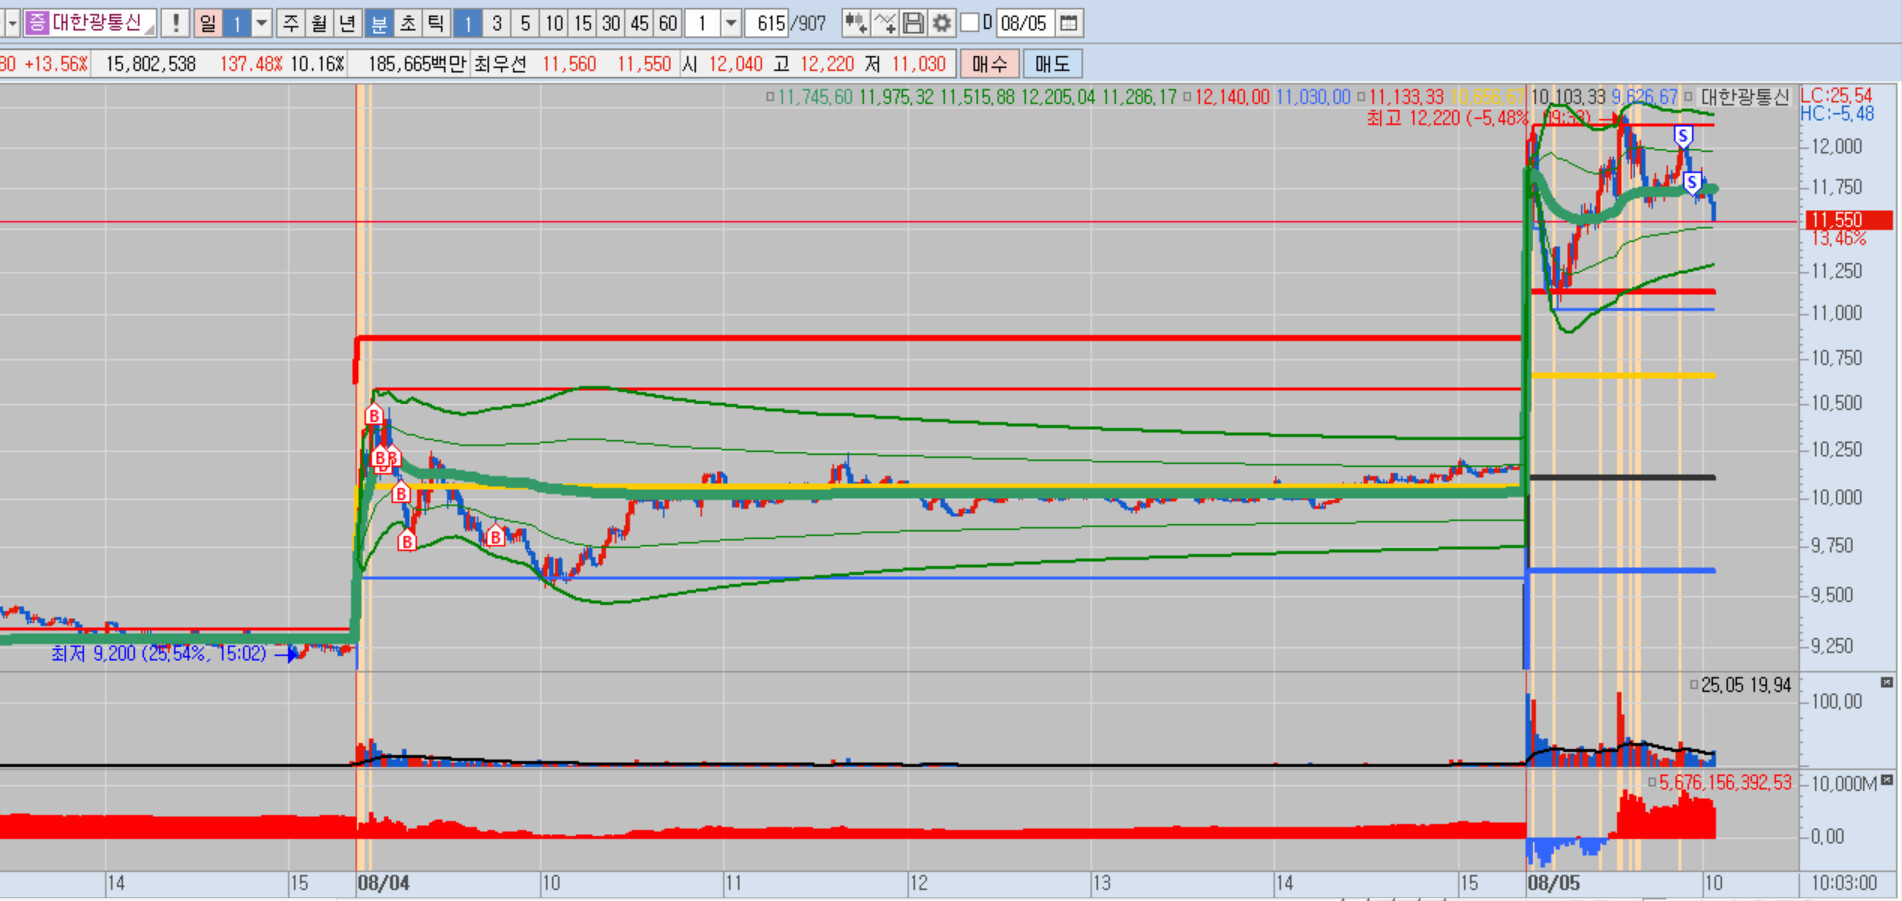Select the 3-minute interval
Image resolution: width=1902 pixels, height=901 pixels.
tap(496, 22)
